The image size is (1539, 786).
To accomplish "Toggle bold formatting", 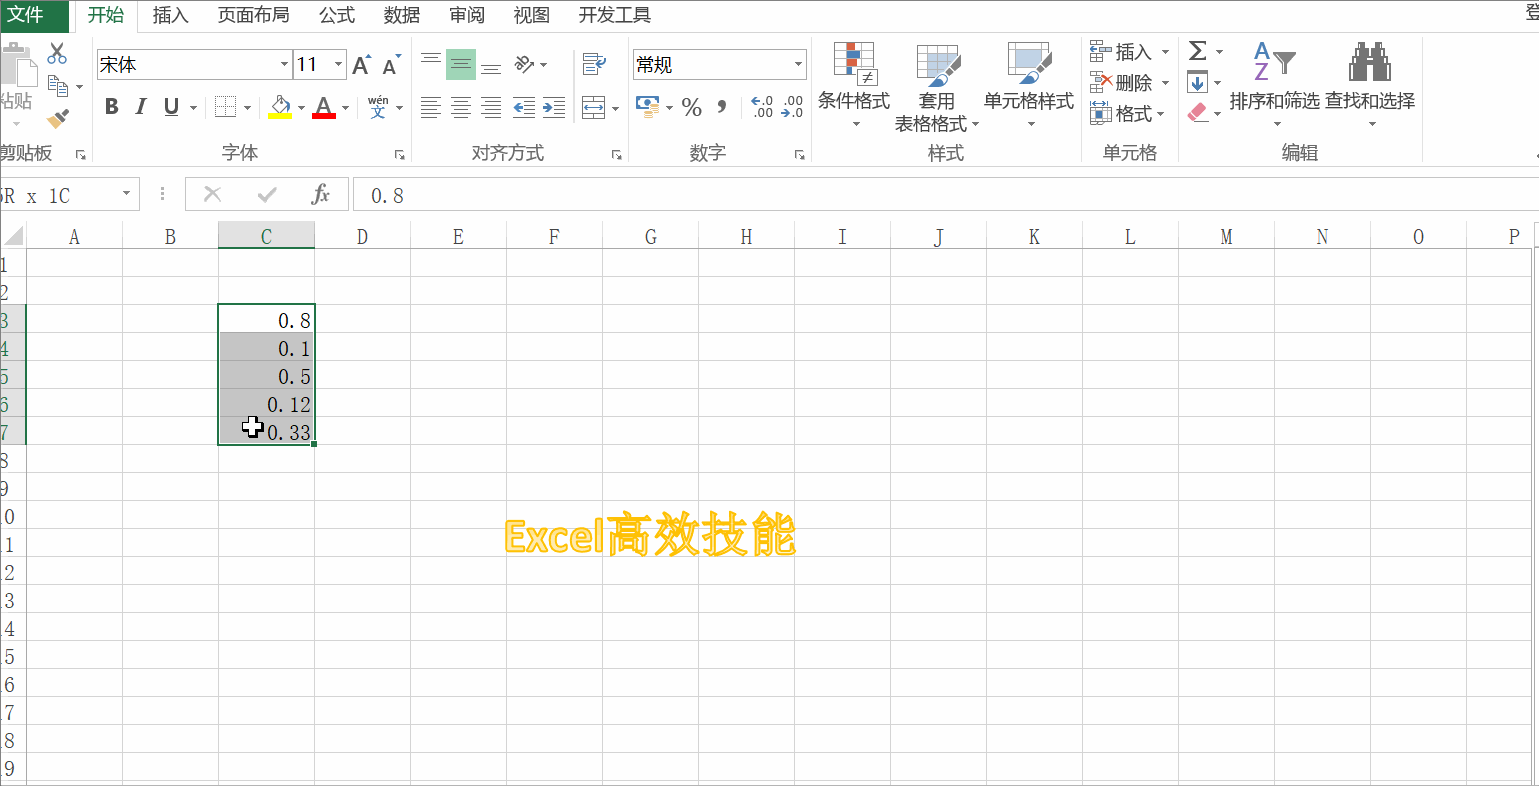I will tap(112, 107).
